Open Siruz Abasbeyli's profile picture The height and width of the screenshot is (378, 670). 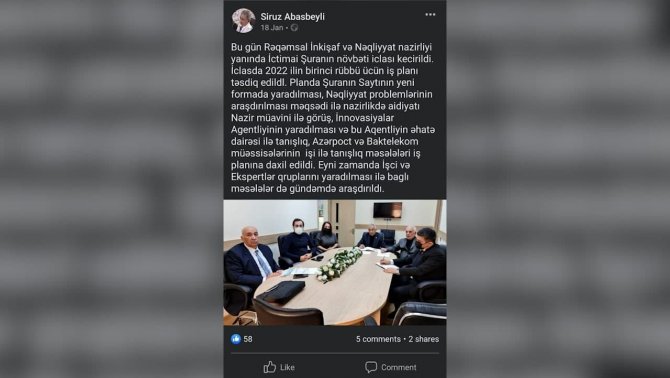pyautogui.click(x=244, y=21)
